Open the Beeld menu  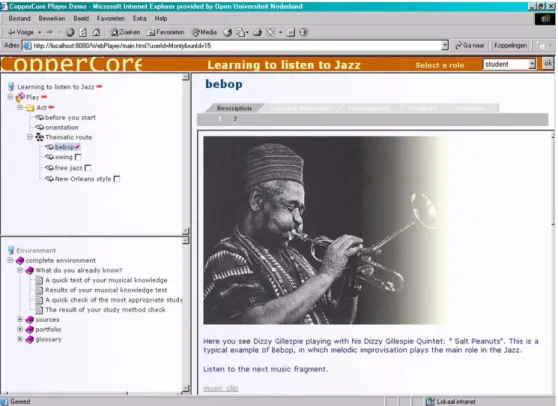click(x=81, y=19)
